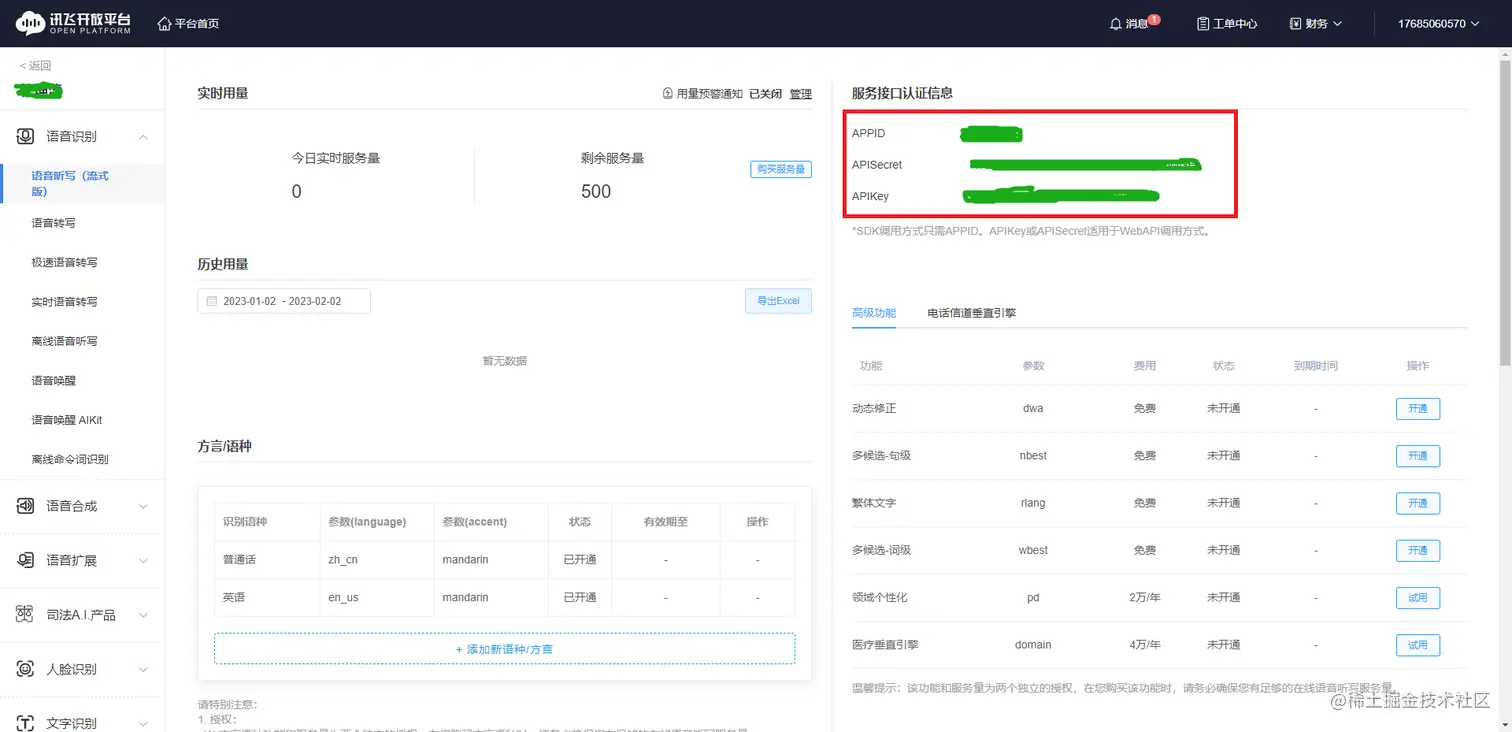The image size is (1512, 732).
Task: Expand the 语音合成 section chevron
Action: [143, 506]
